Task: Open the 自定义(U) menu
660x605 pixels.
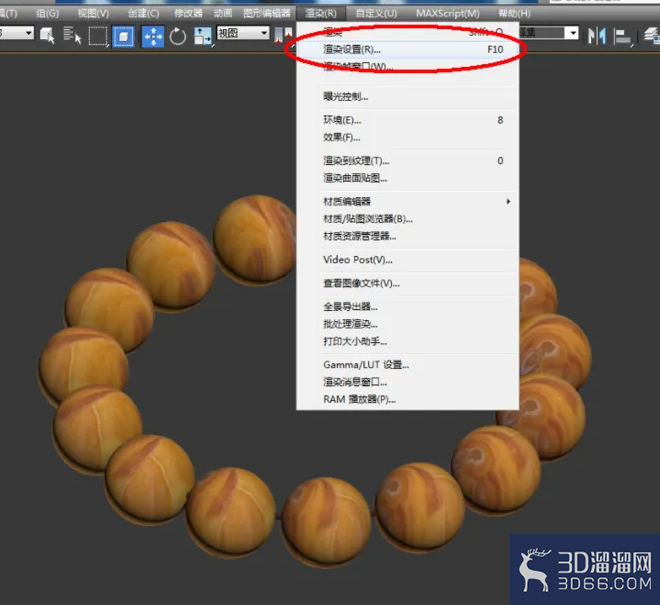Action: (x=376, y=13)
